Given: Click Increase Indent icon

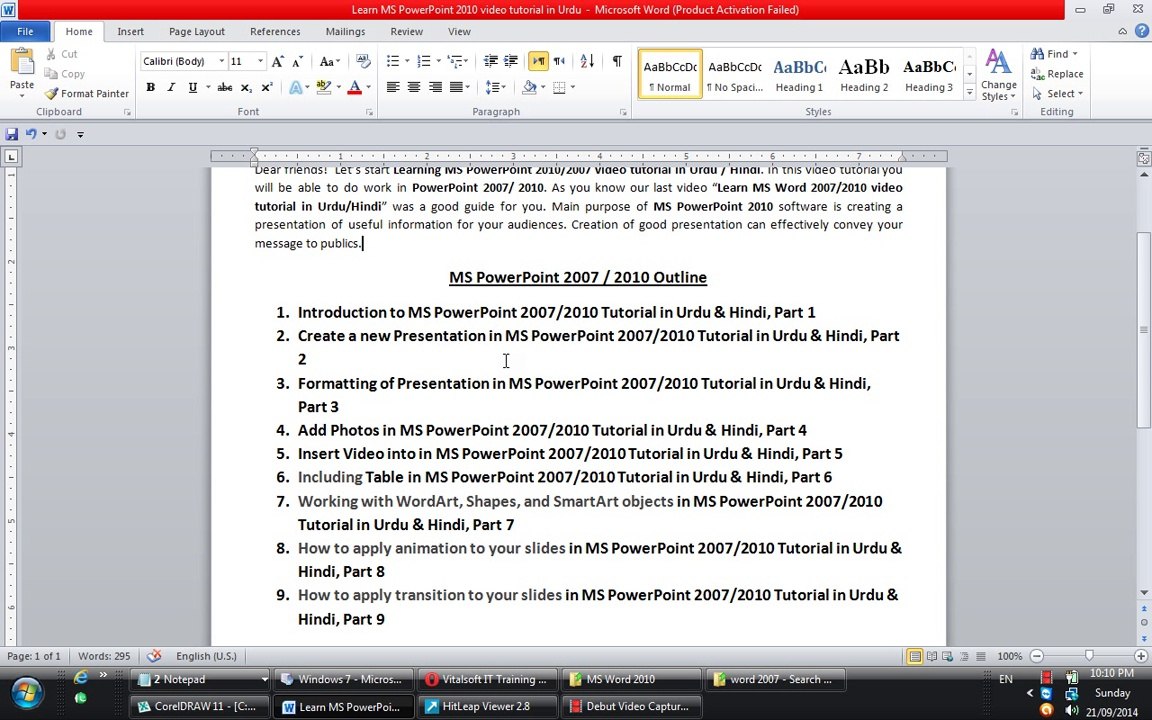Looking at the screenshot, I should coord(511,61).
